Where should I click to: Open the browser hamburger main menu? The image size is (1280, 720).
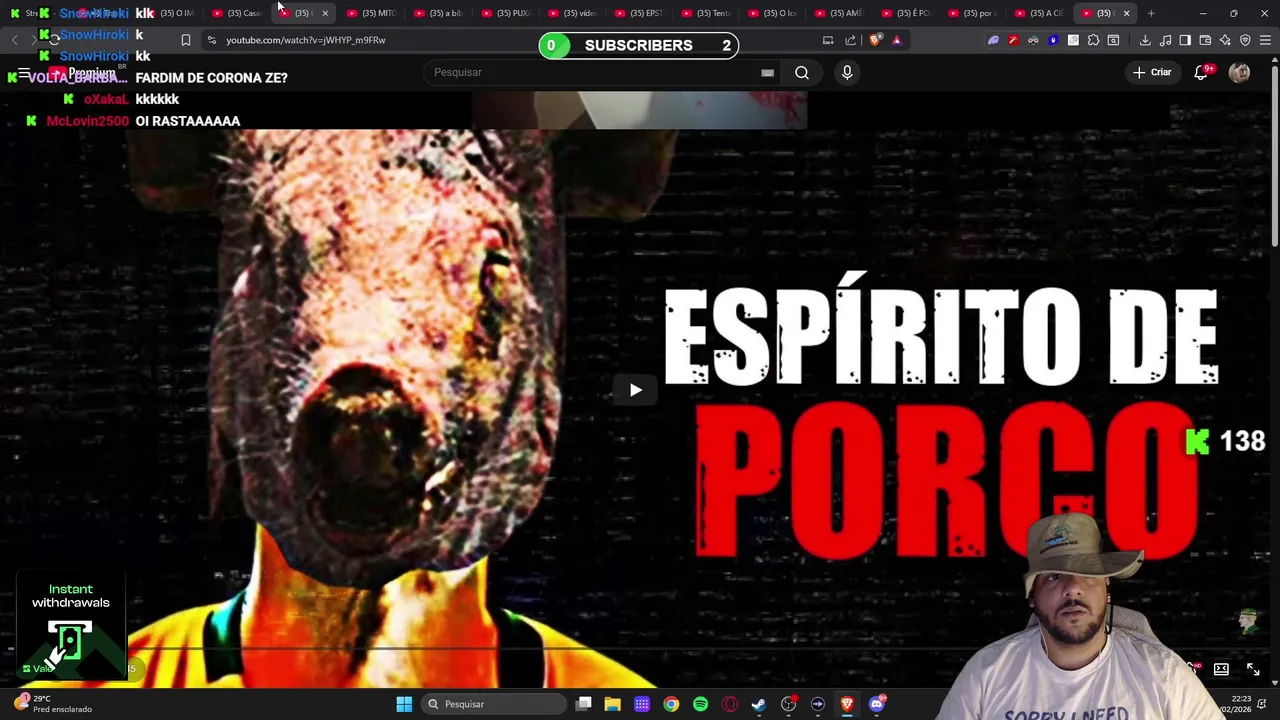coord(1266,40)
